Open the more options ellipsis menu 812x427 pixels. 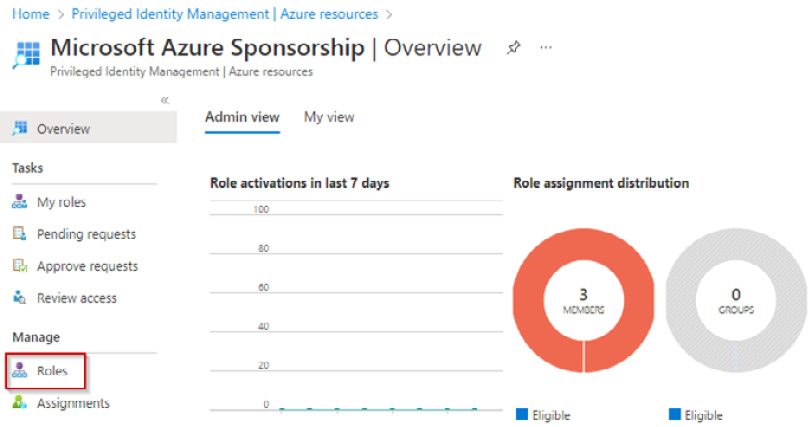click(x=546, y=48)
